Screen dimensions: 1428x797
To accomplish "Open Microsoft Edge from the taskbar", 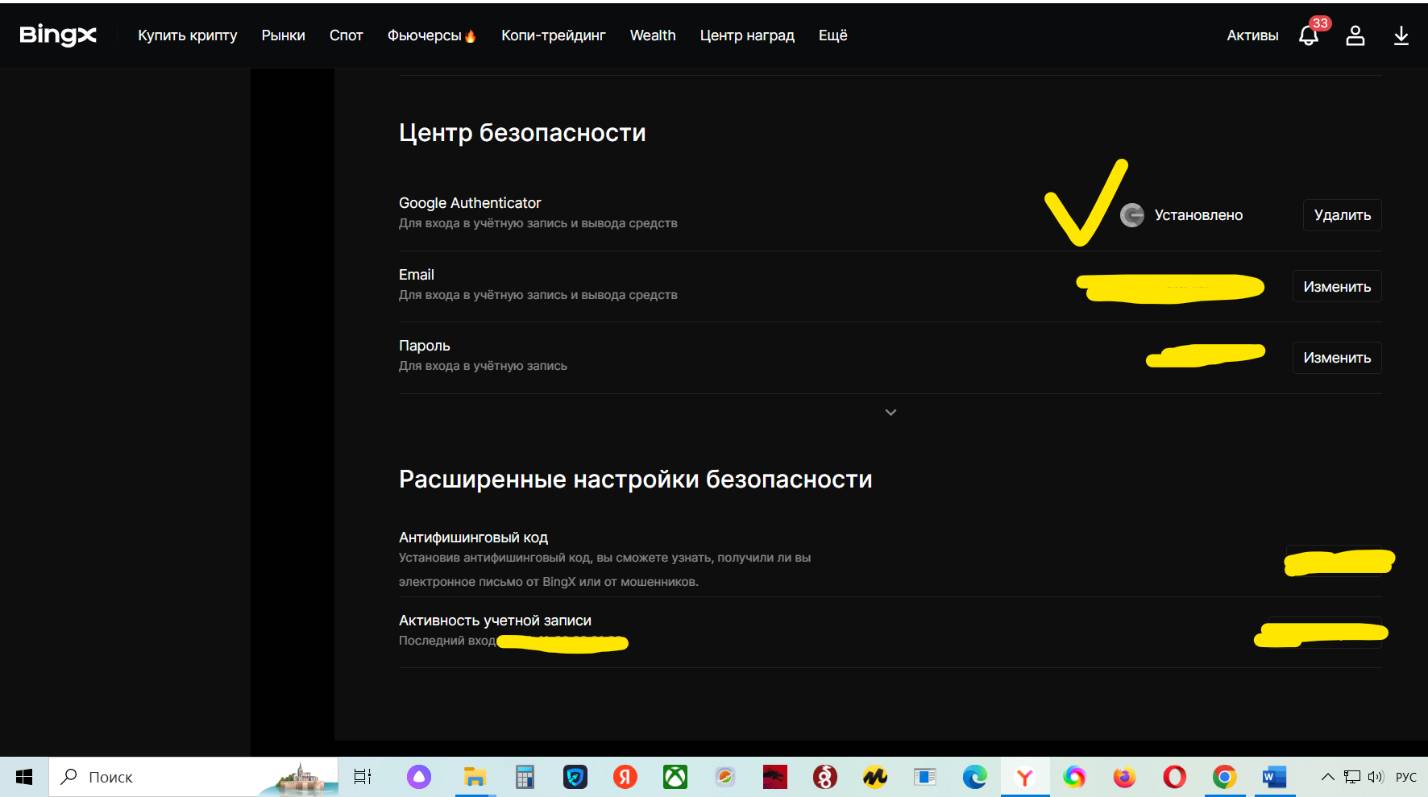I will pos(973,777).
